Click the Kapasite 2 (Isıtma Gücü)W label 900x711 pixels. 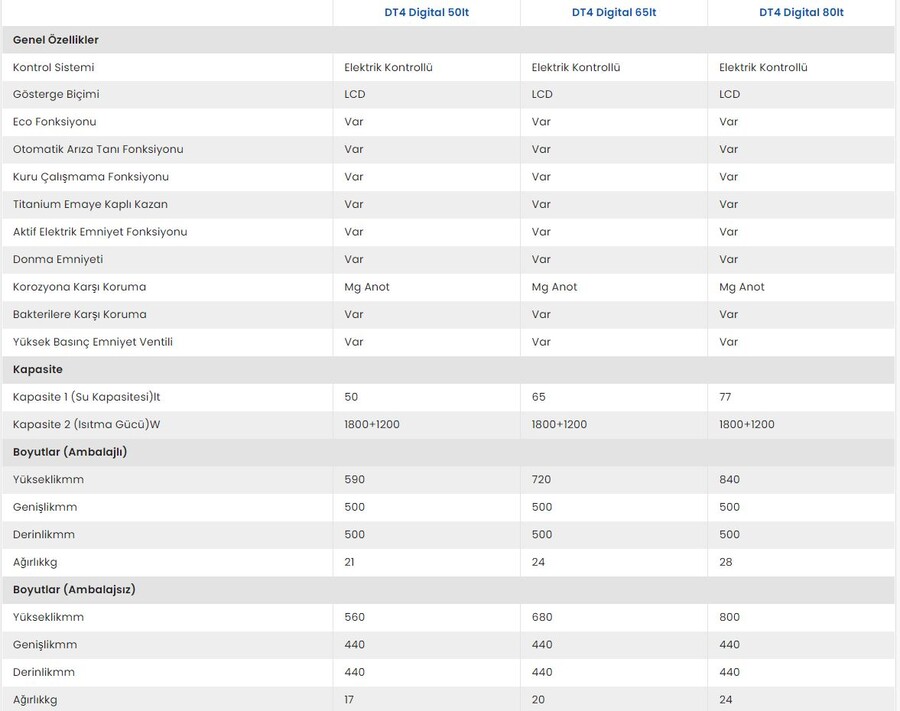(87, 425)
